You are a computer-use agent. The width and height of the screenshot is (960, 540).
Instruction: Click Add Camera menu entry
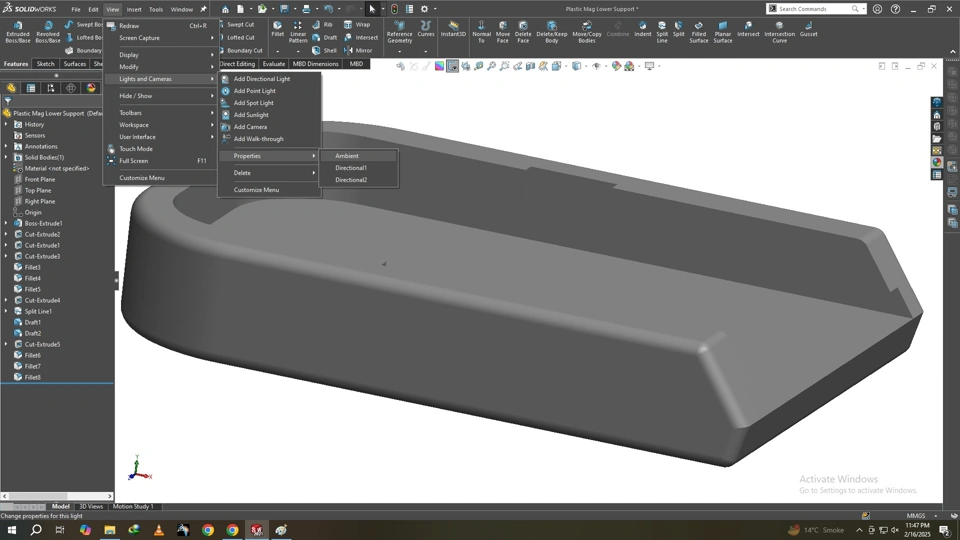tap(250, 127)
